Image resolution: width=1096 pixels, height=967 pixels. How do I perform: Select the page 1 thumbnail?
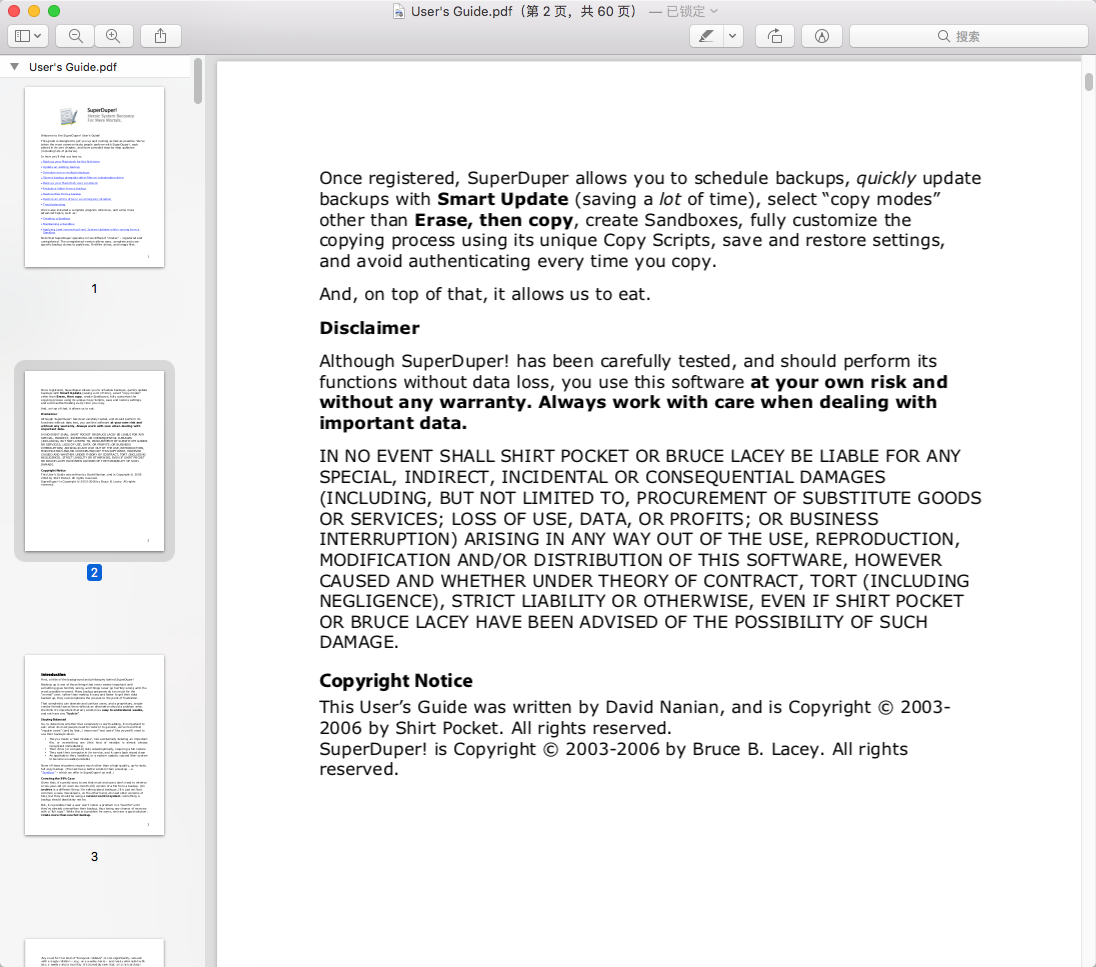[94, 177]
